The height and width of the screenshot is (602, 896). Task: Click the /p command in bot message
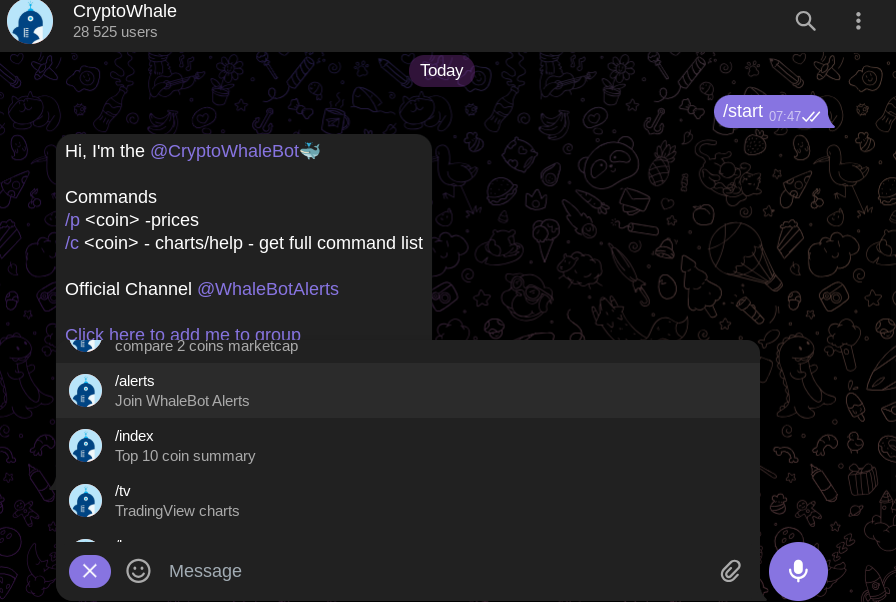pyautogui.click(x=72, y=220)
